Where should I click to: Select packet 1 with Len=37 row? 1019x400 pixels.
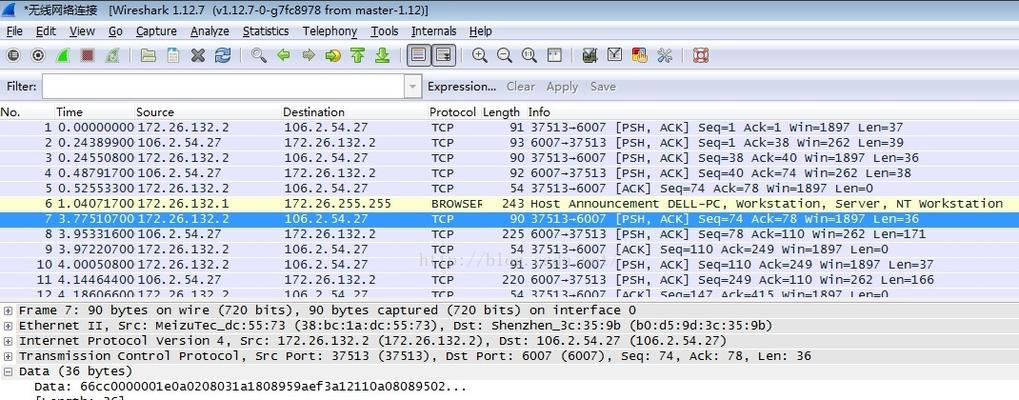pyautogui.click(x=510, y=127)
